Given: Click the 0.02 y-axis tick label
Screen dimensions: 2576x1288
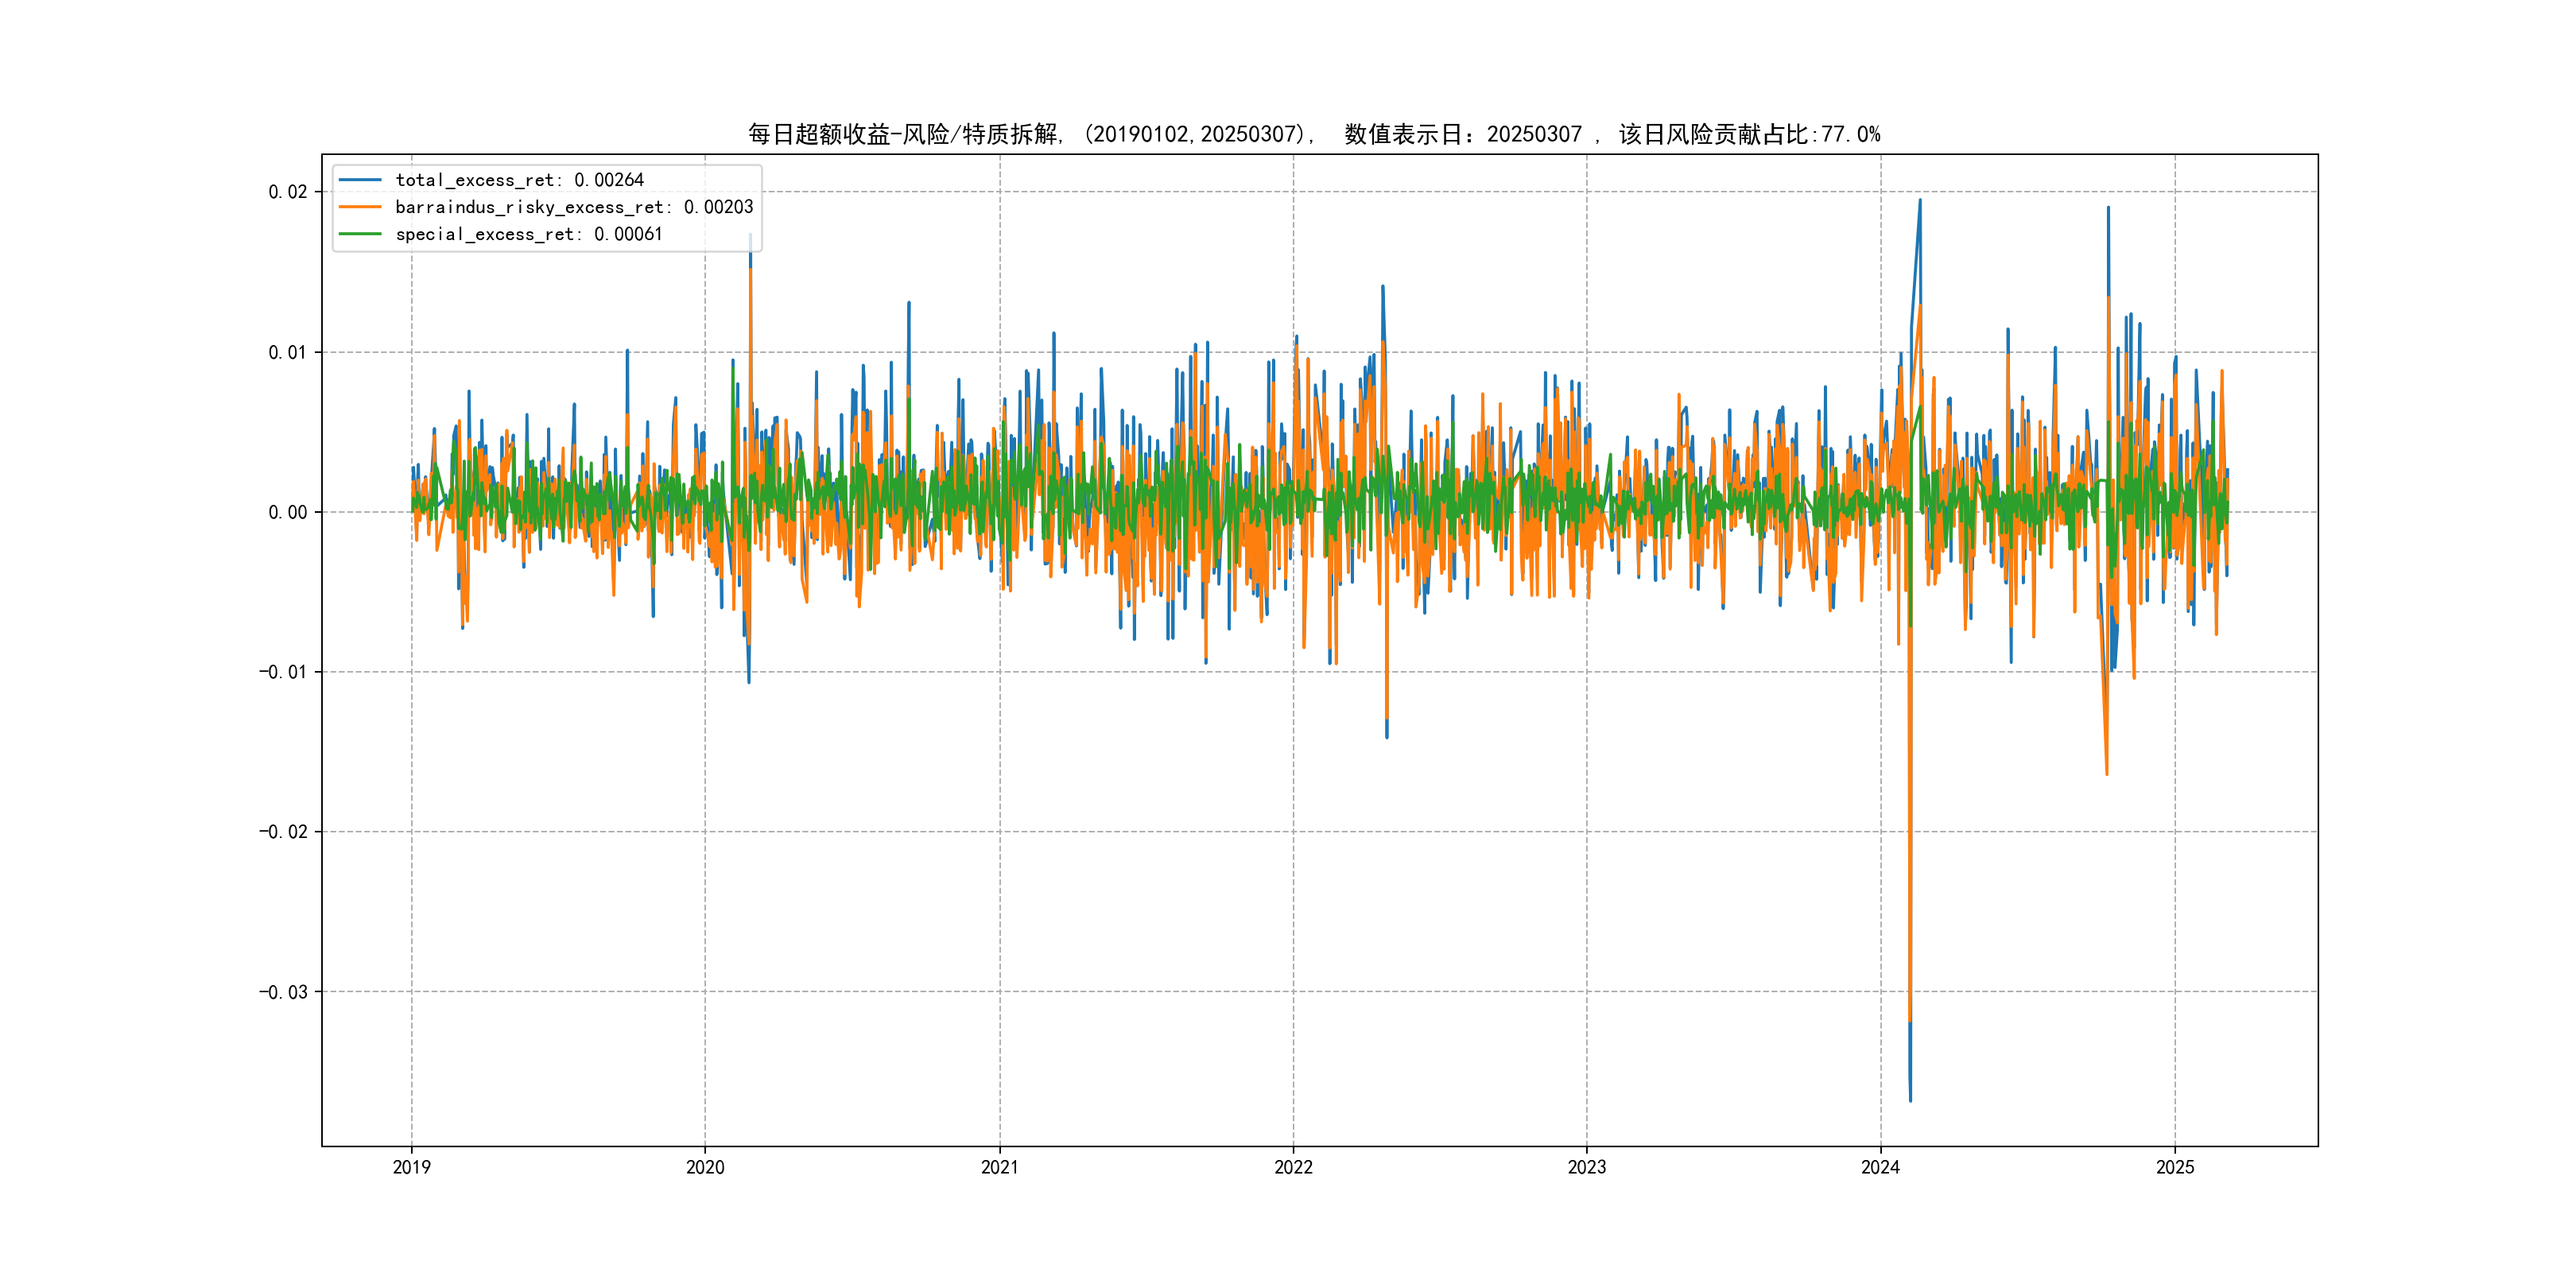Looking at the screenshot, I should 287,192.
